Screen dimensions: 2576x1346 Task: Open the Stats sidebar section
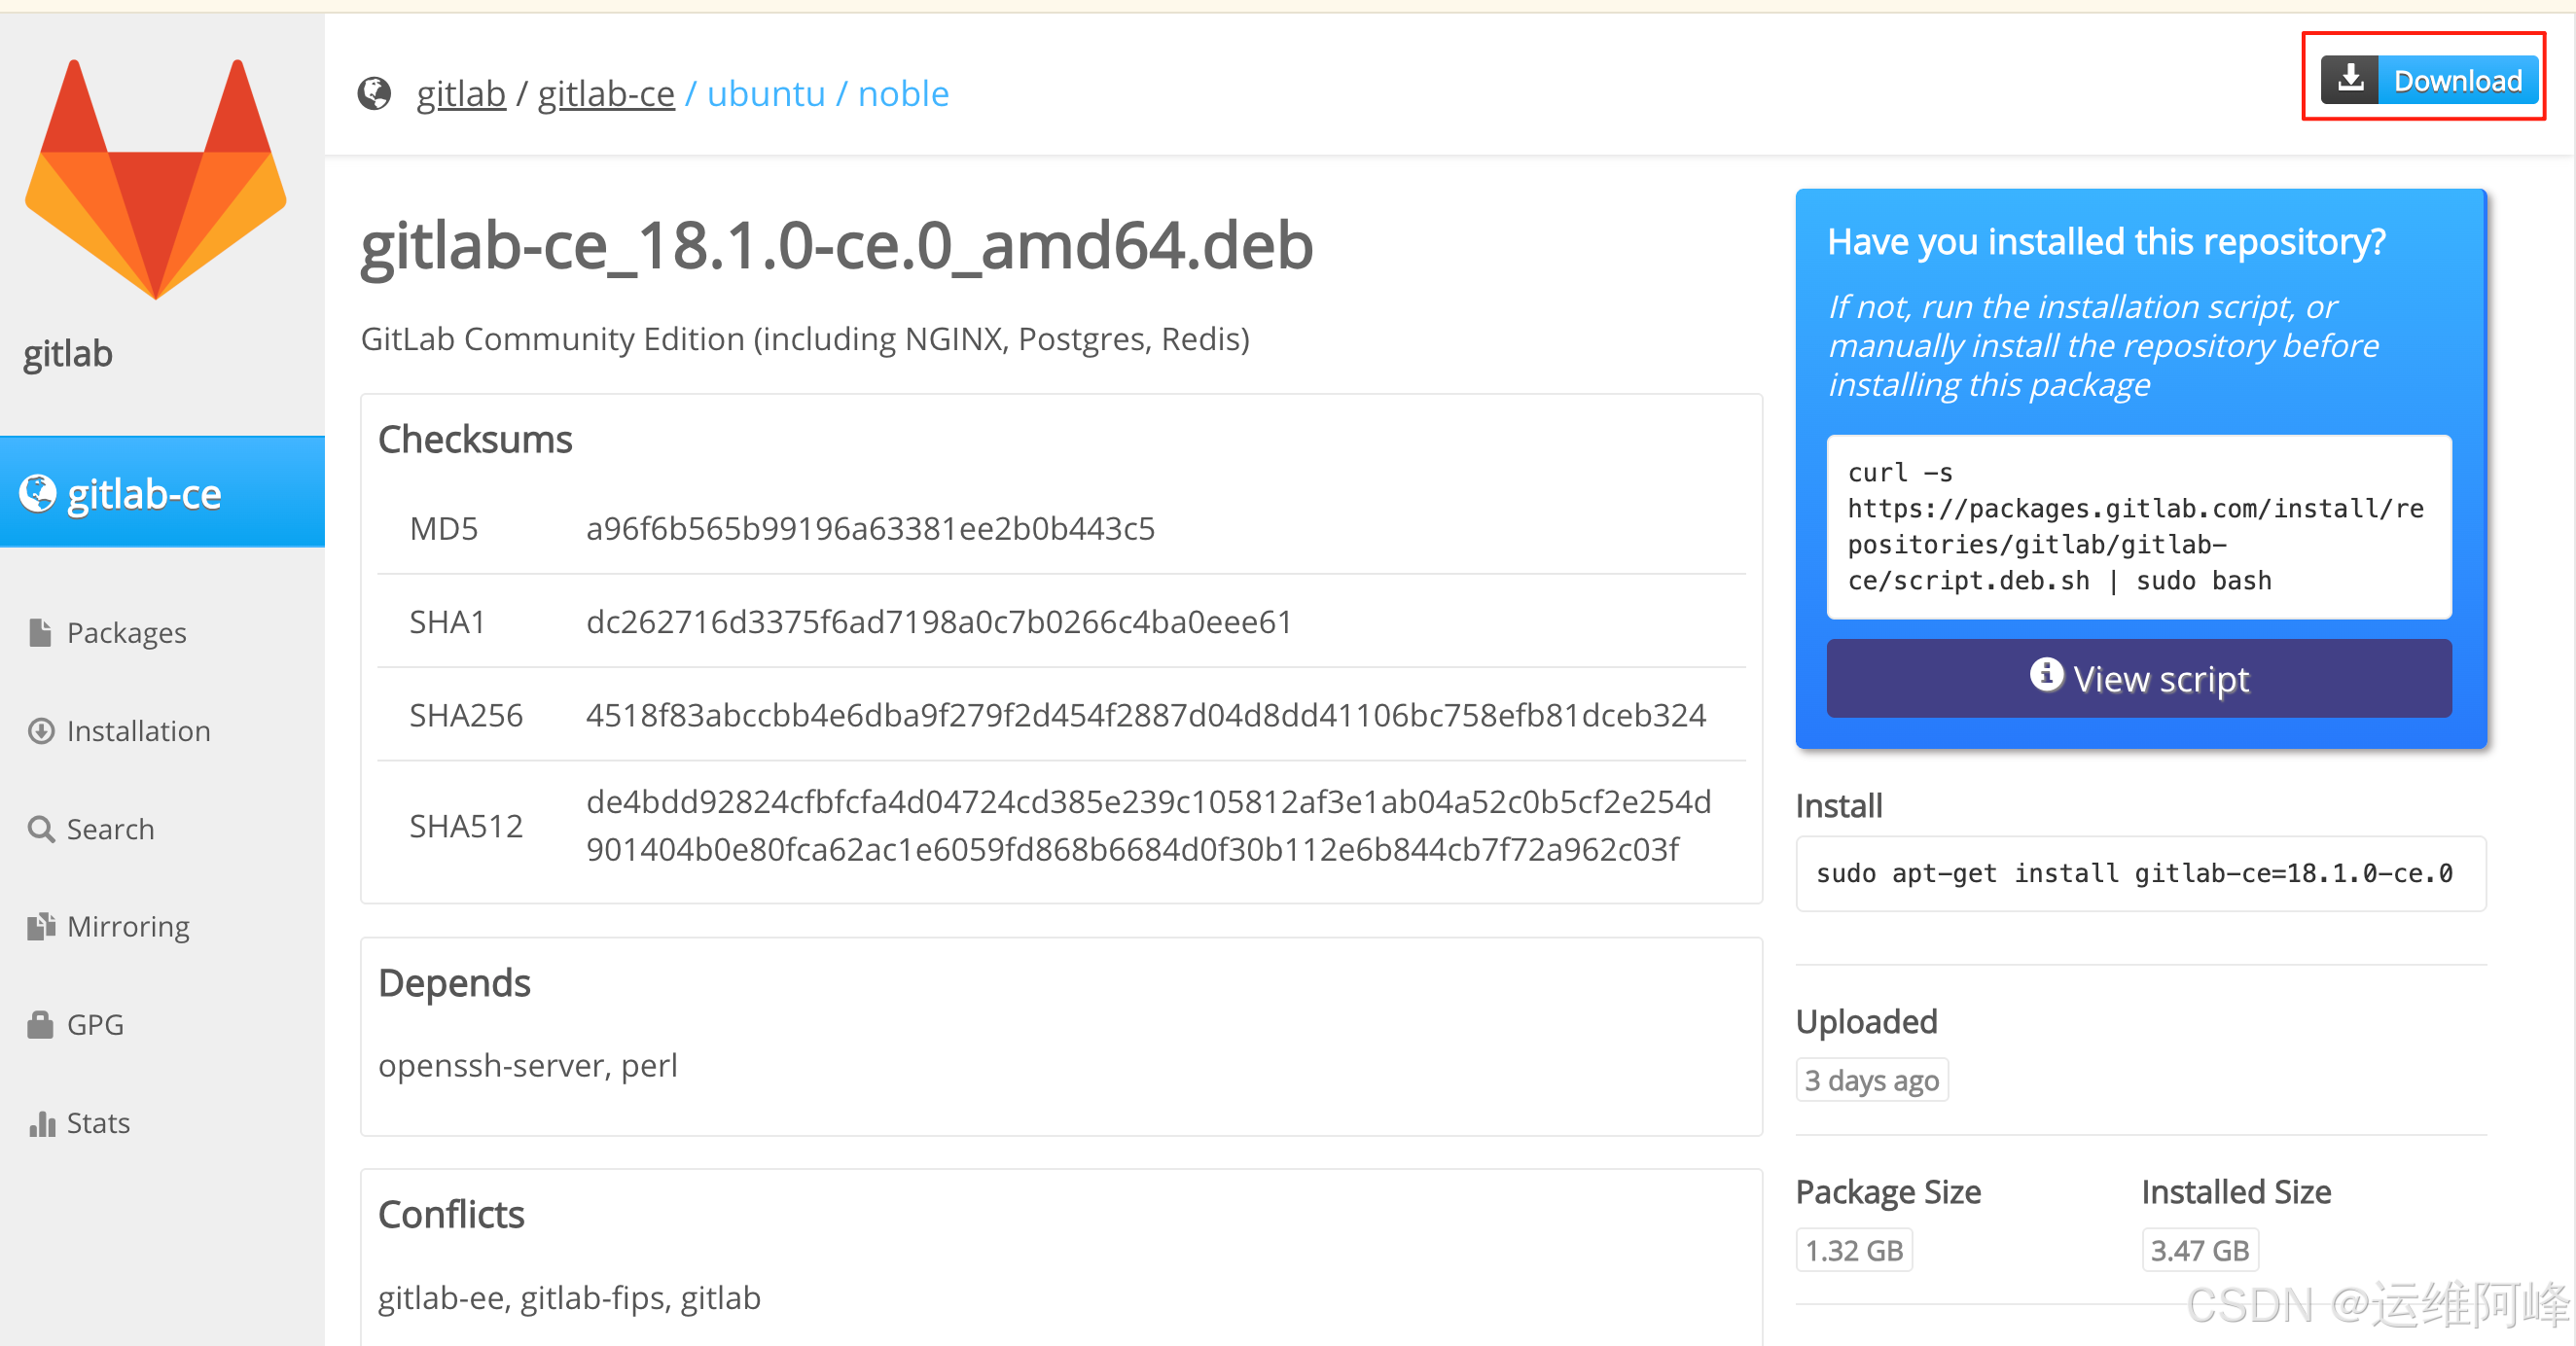click(97, 1123)
